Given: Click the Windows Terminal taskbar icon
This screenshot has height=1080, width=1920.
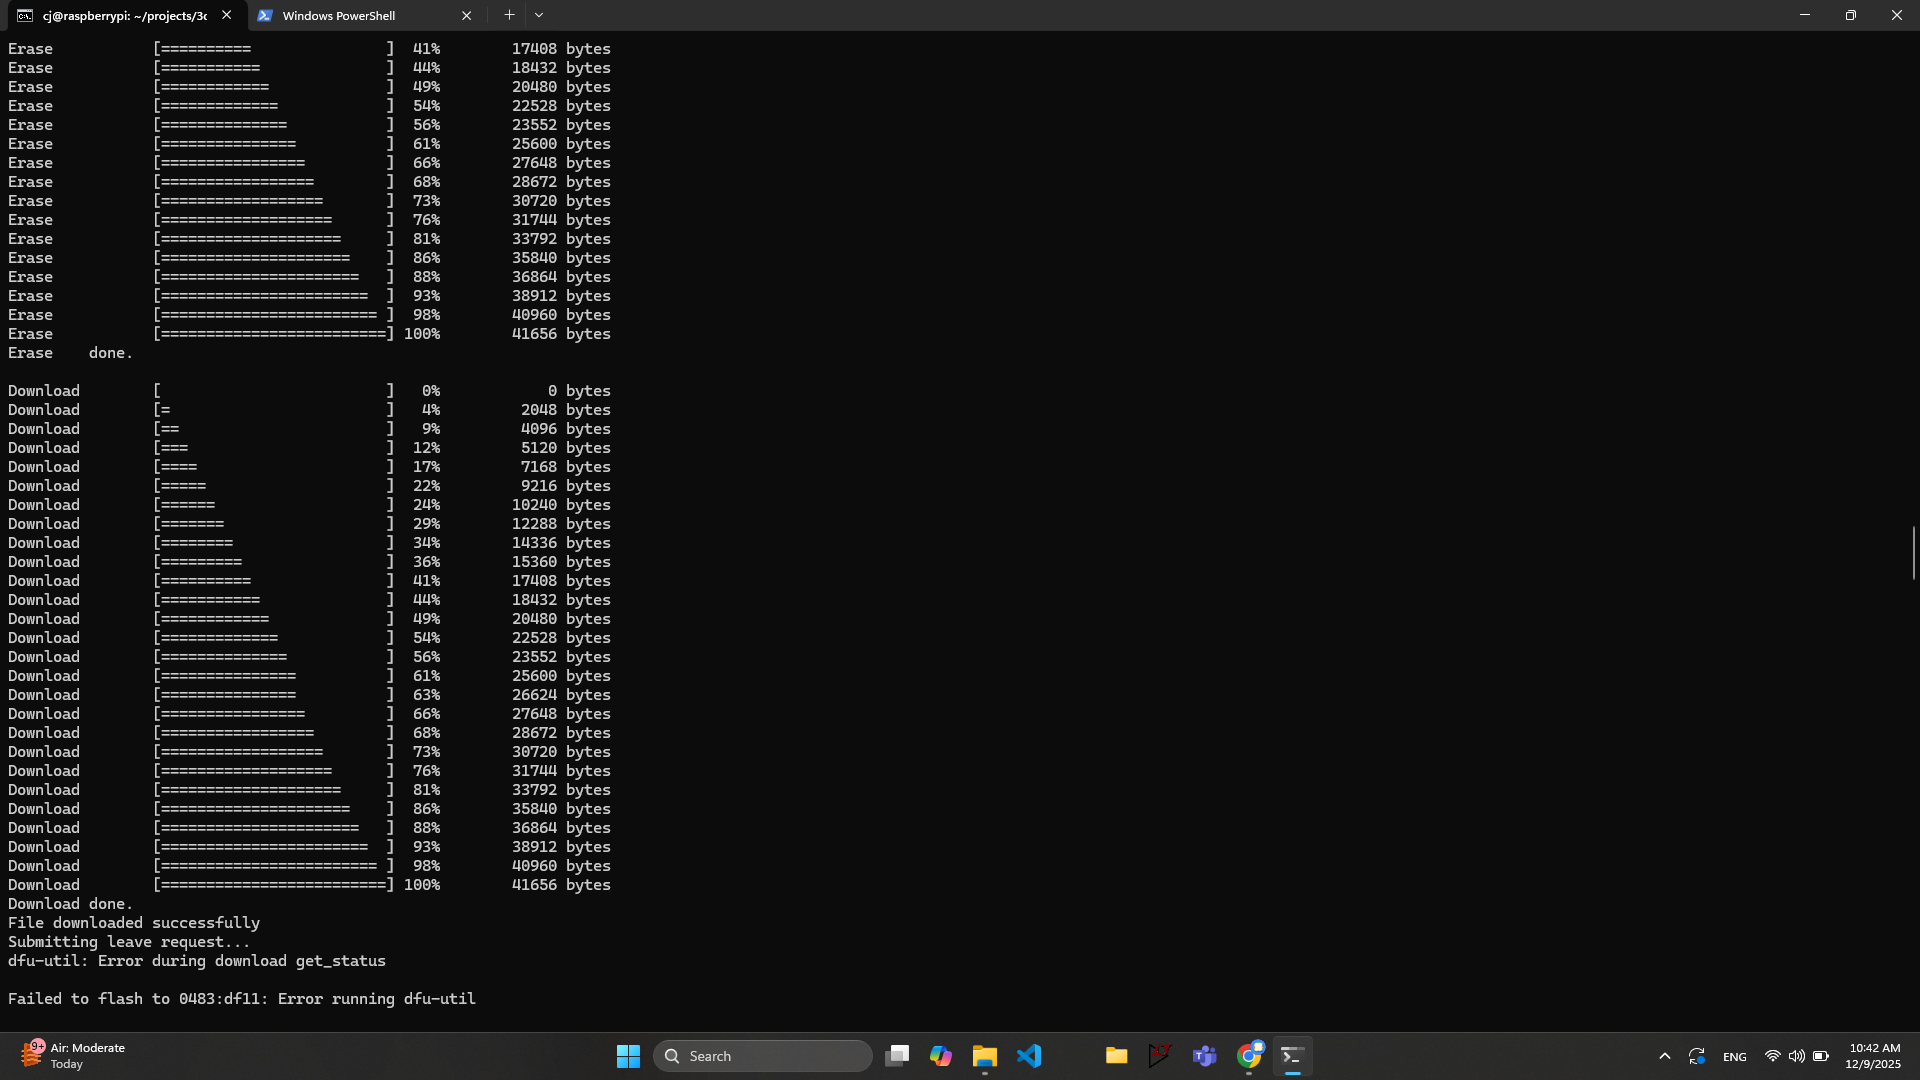Looking at the screenshot, I should (x=1292, y=1055).
